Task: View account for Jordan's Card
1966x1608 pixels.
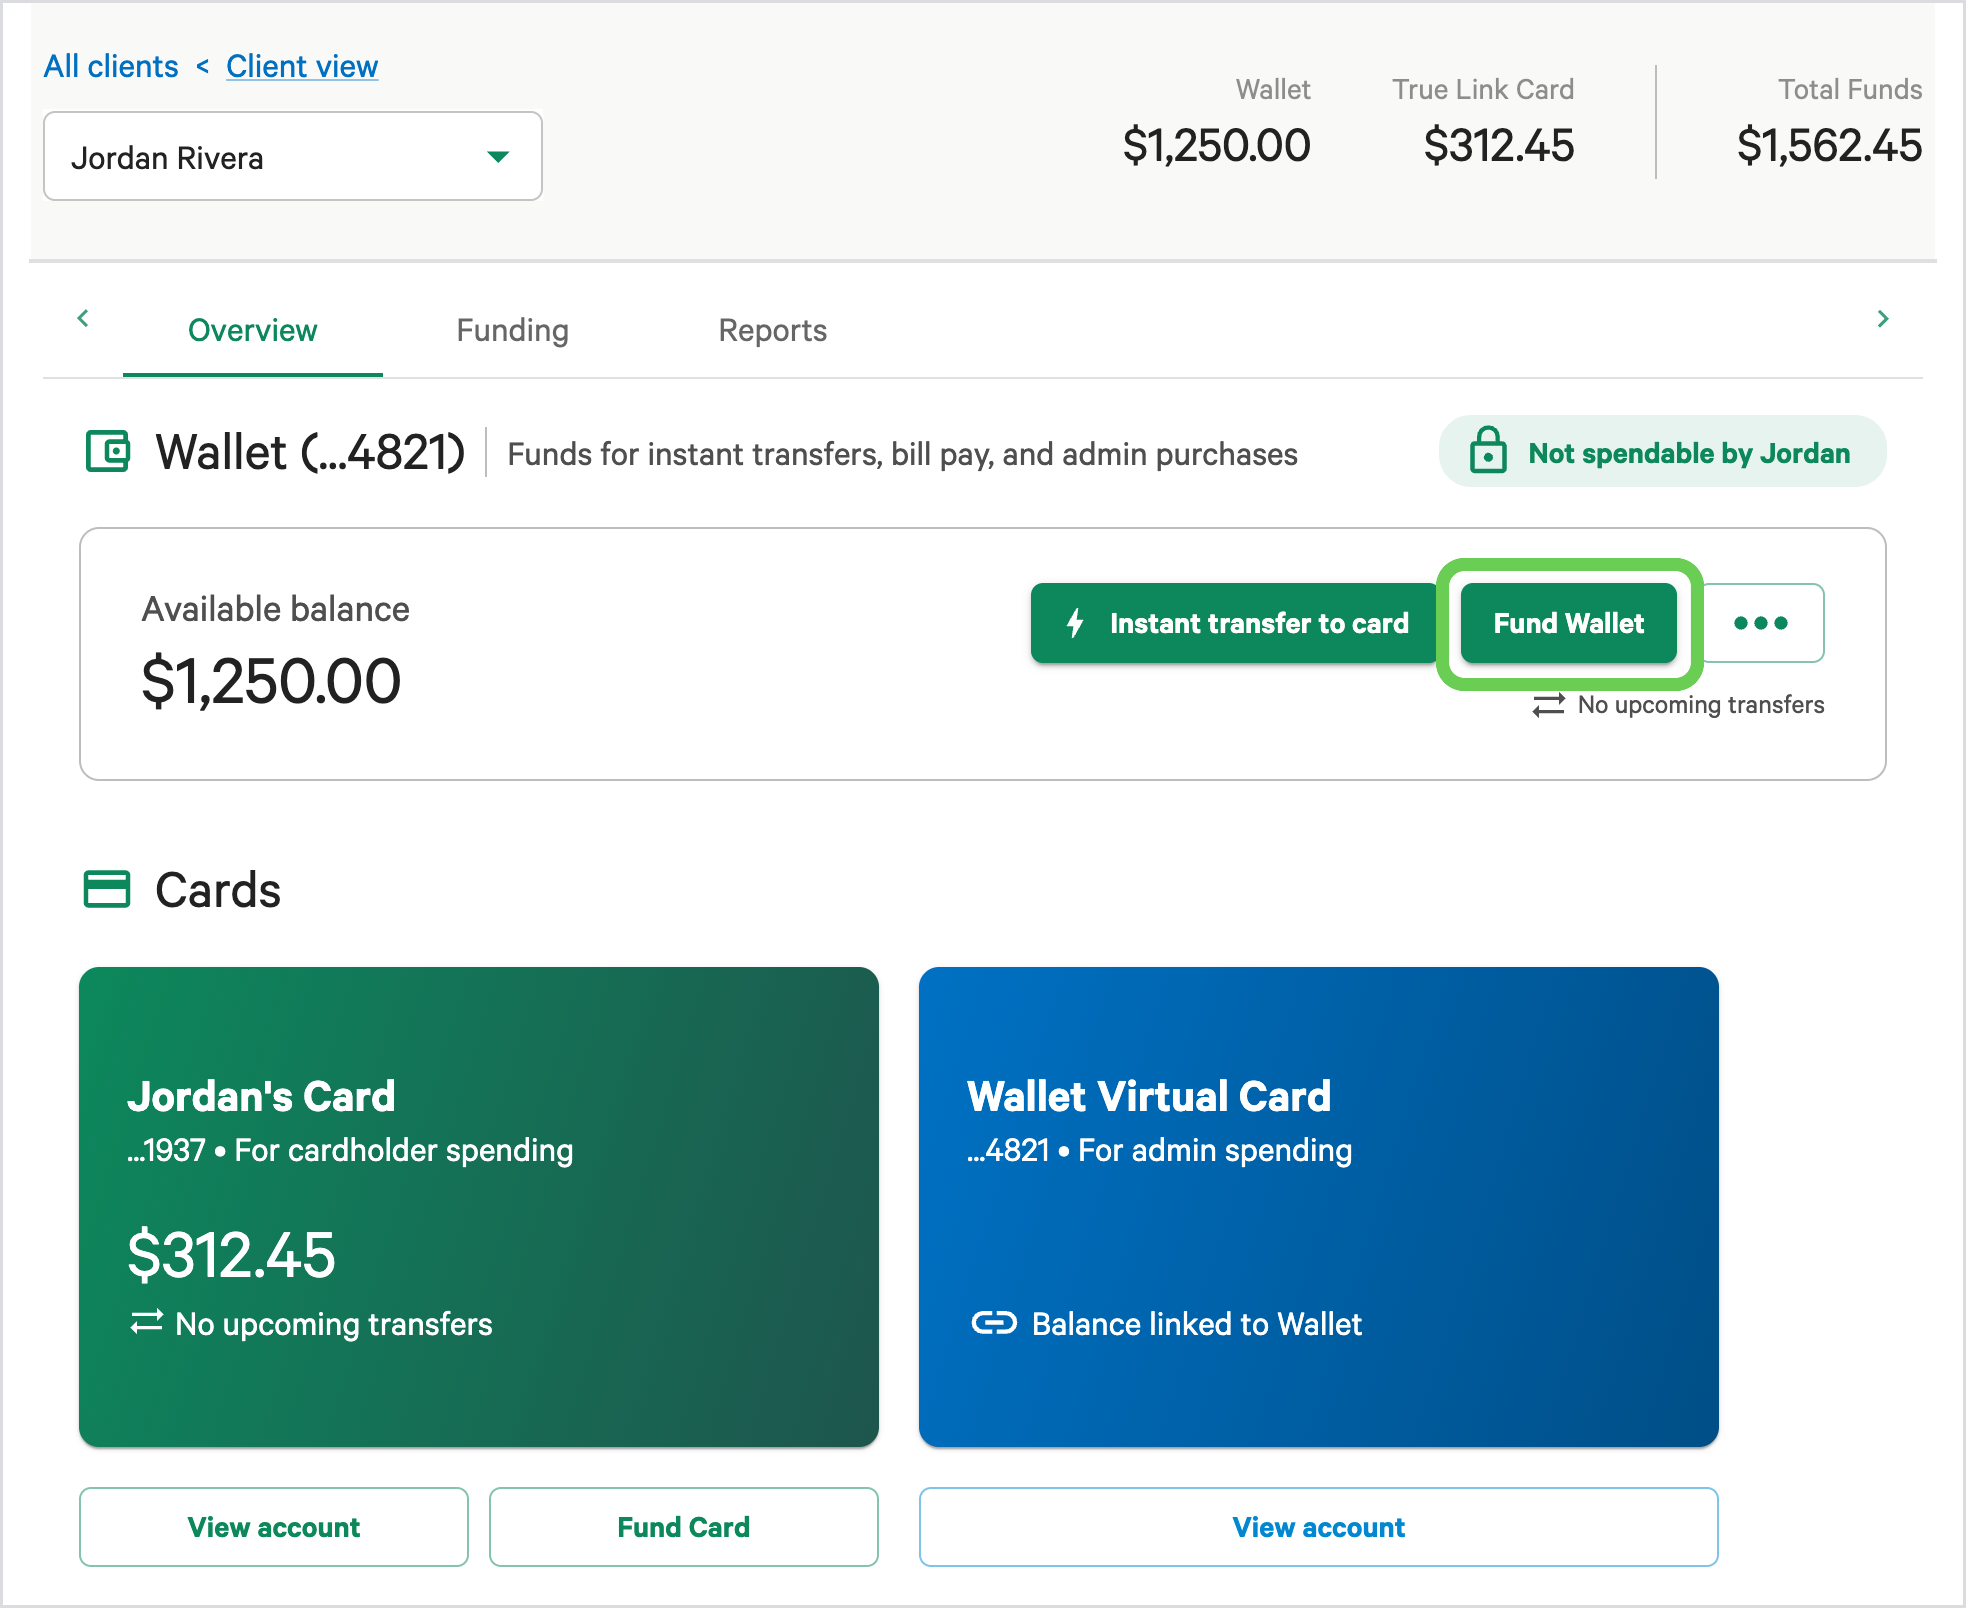Action: pos(274,1527)
